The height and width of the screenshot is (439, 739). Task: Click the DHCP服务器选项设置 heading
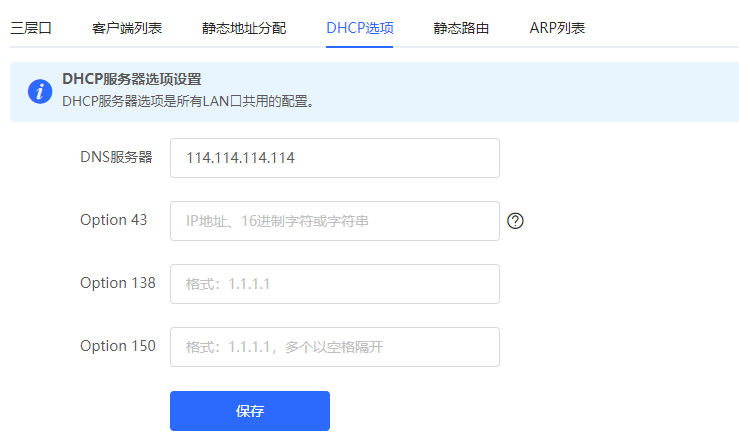click(x=140, y=79)
